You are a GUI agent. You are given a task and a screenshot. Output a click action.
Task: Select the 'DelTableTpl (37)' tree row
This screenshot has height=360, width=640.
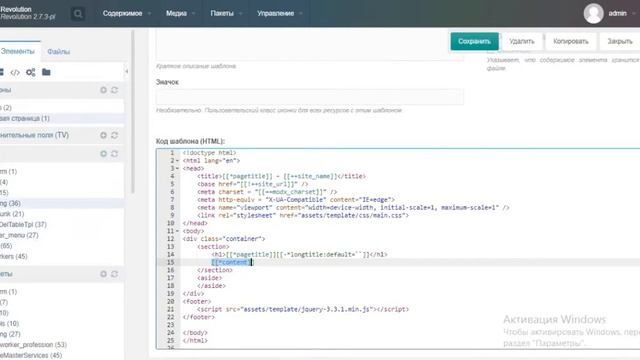click(x=62, y=224)
